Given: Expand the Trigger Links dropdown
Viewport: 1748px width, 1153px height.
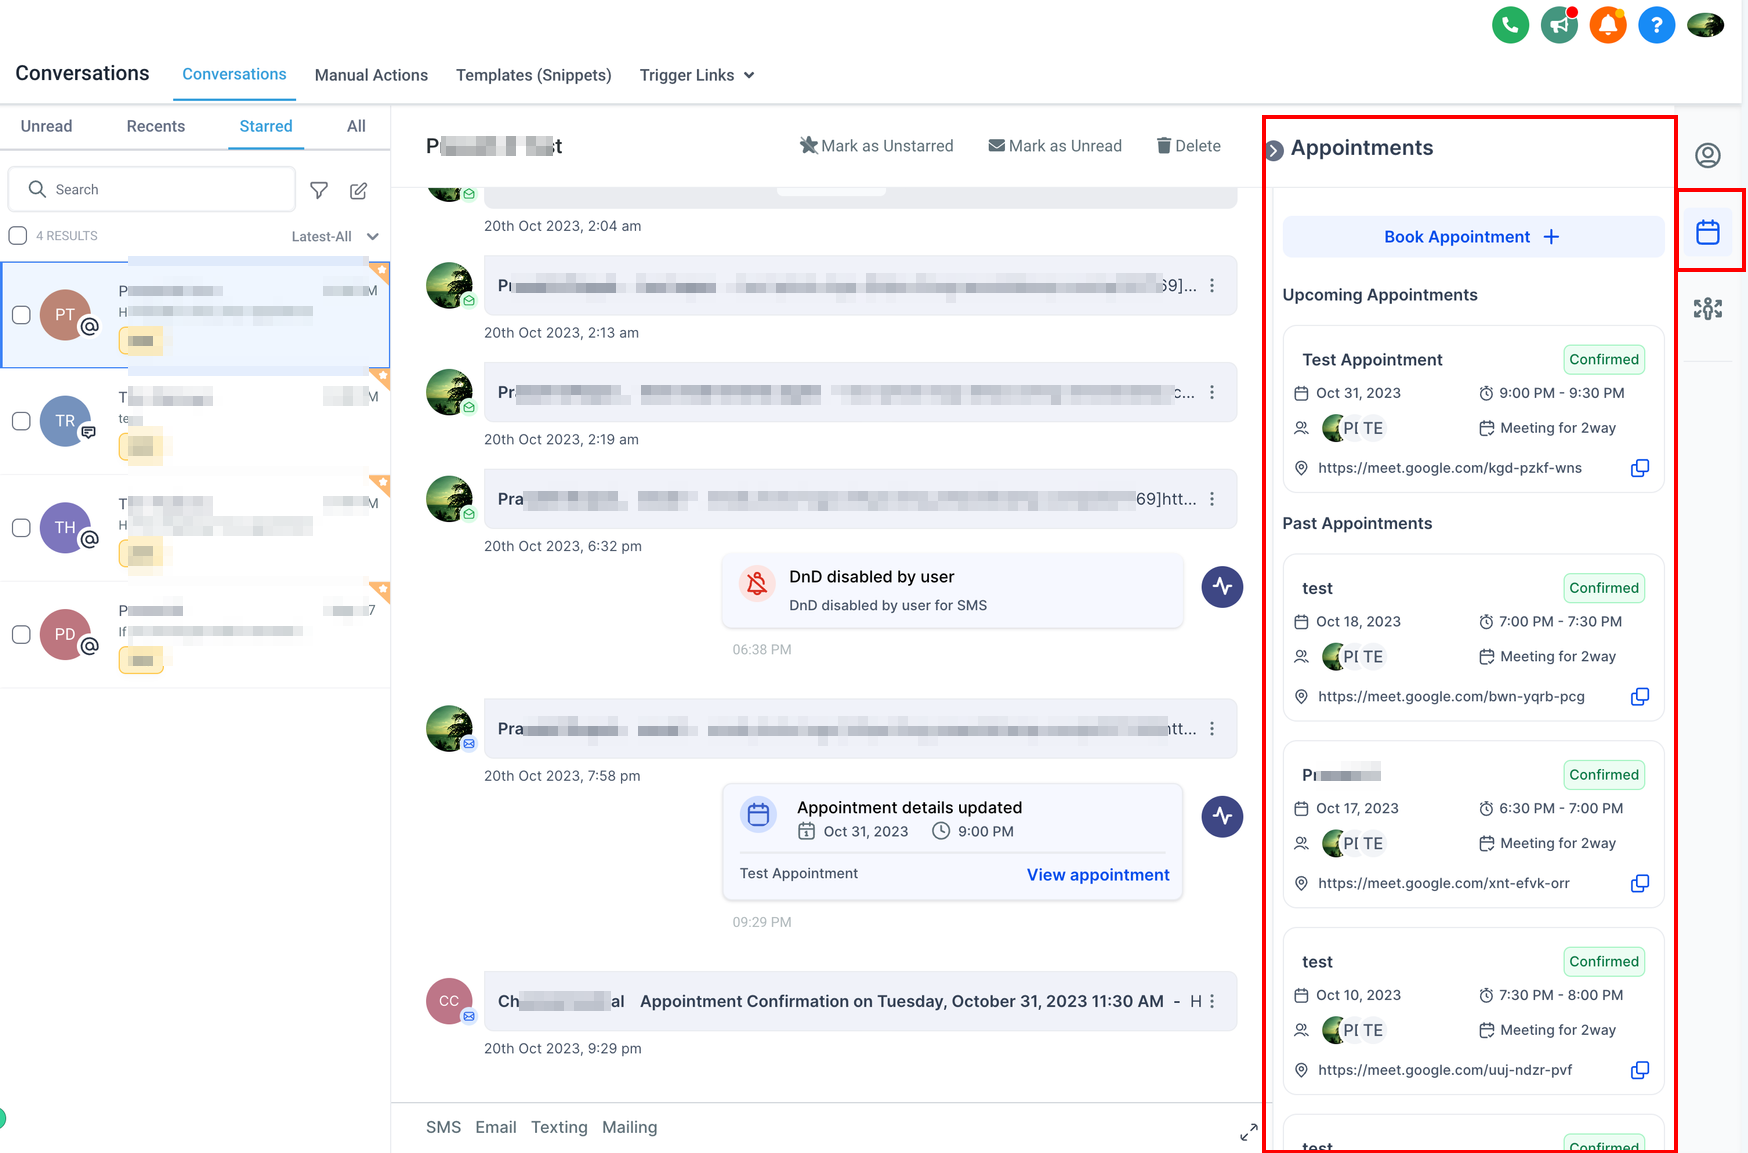Looking at the screenshot, I should pos(697,75).
